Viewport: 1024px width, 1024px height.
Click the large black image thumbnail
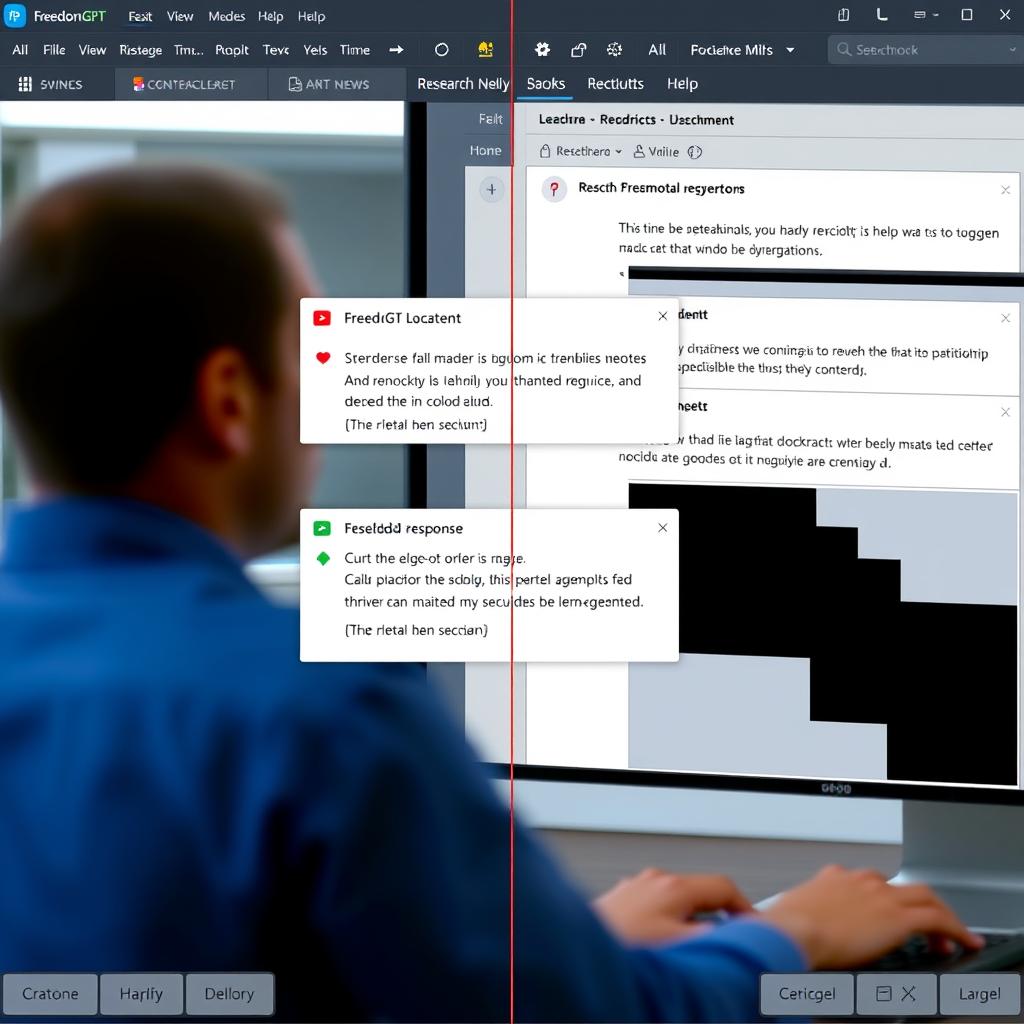(822, 632)
